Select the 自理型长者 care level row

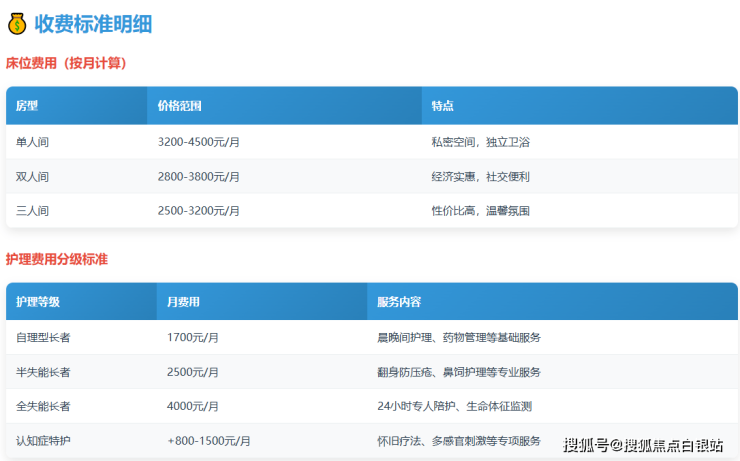pyautogui.click(x=43, y=338)
